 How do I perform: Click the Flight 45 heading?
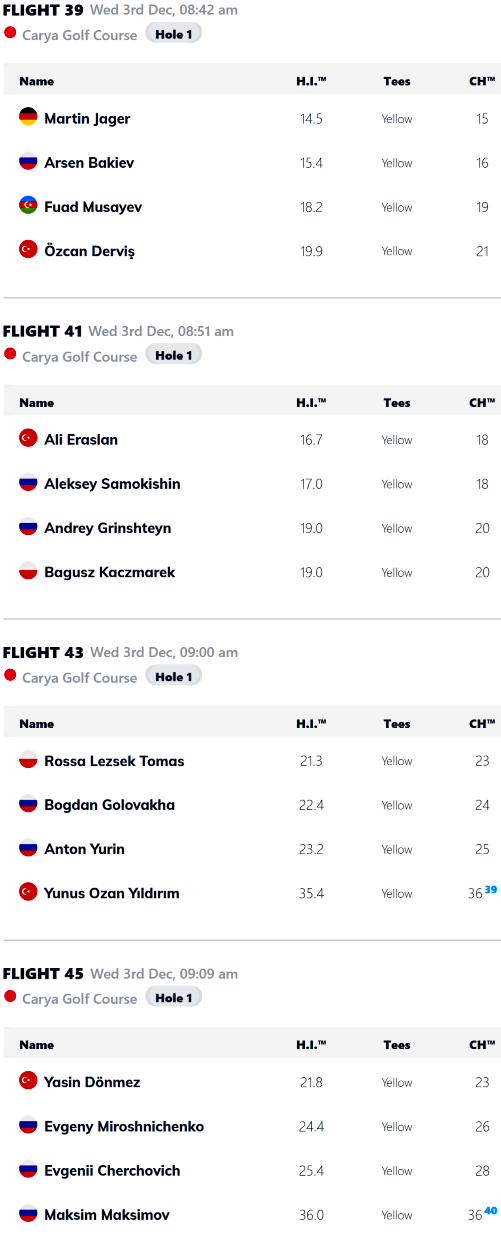click(43, 973)
